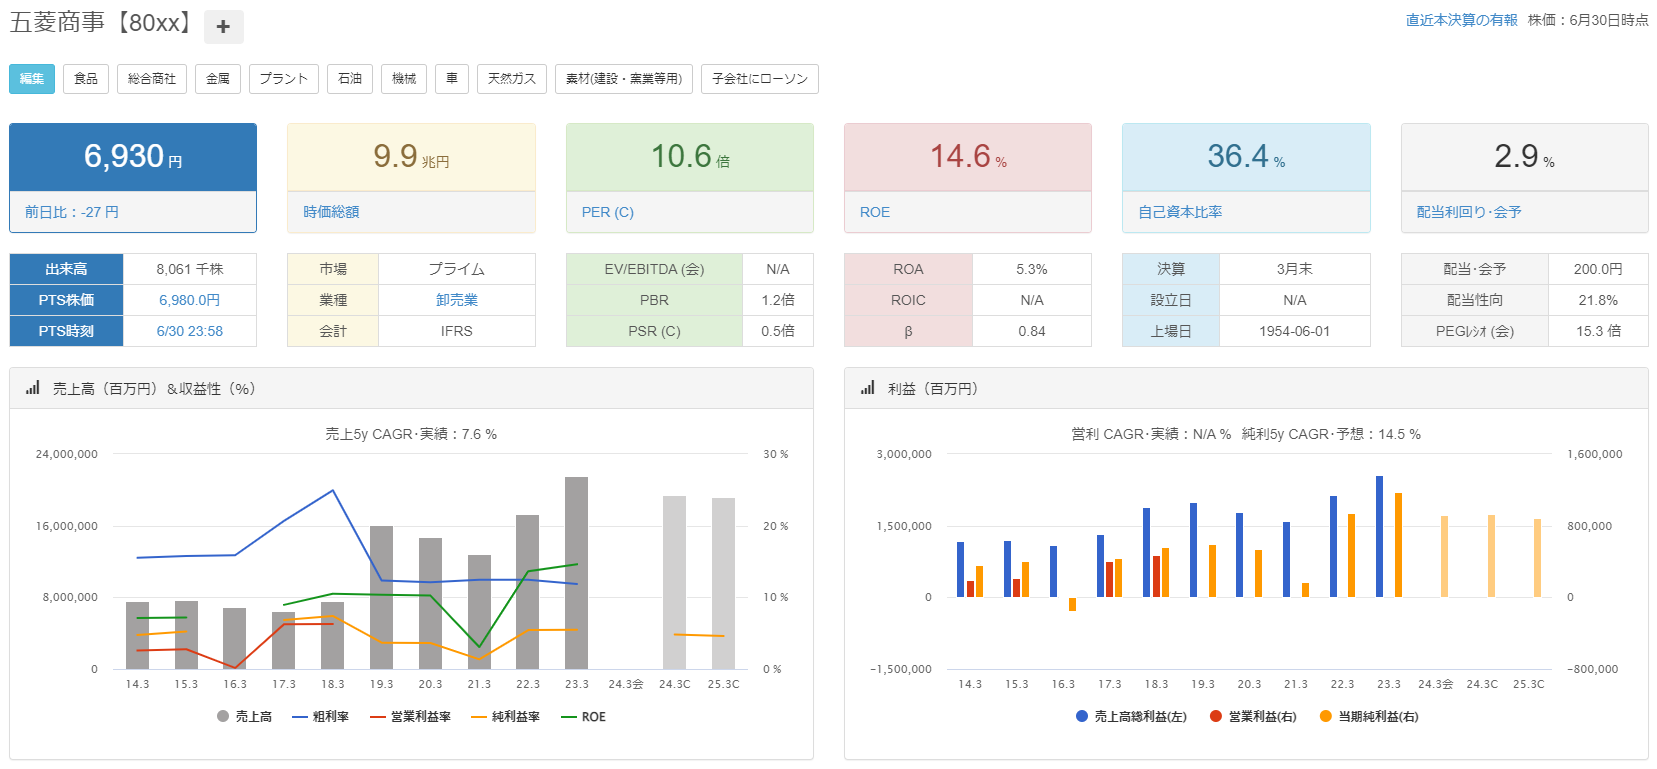Image resolution: width=1657 pixels, height=769 pixels.
Task: Click the bar chart icon in the profit panel header
Action: [x=867, y=388]
